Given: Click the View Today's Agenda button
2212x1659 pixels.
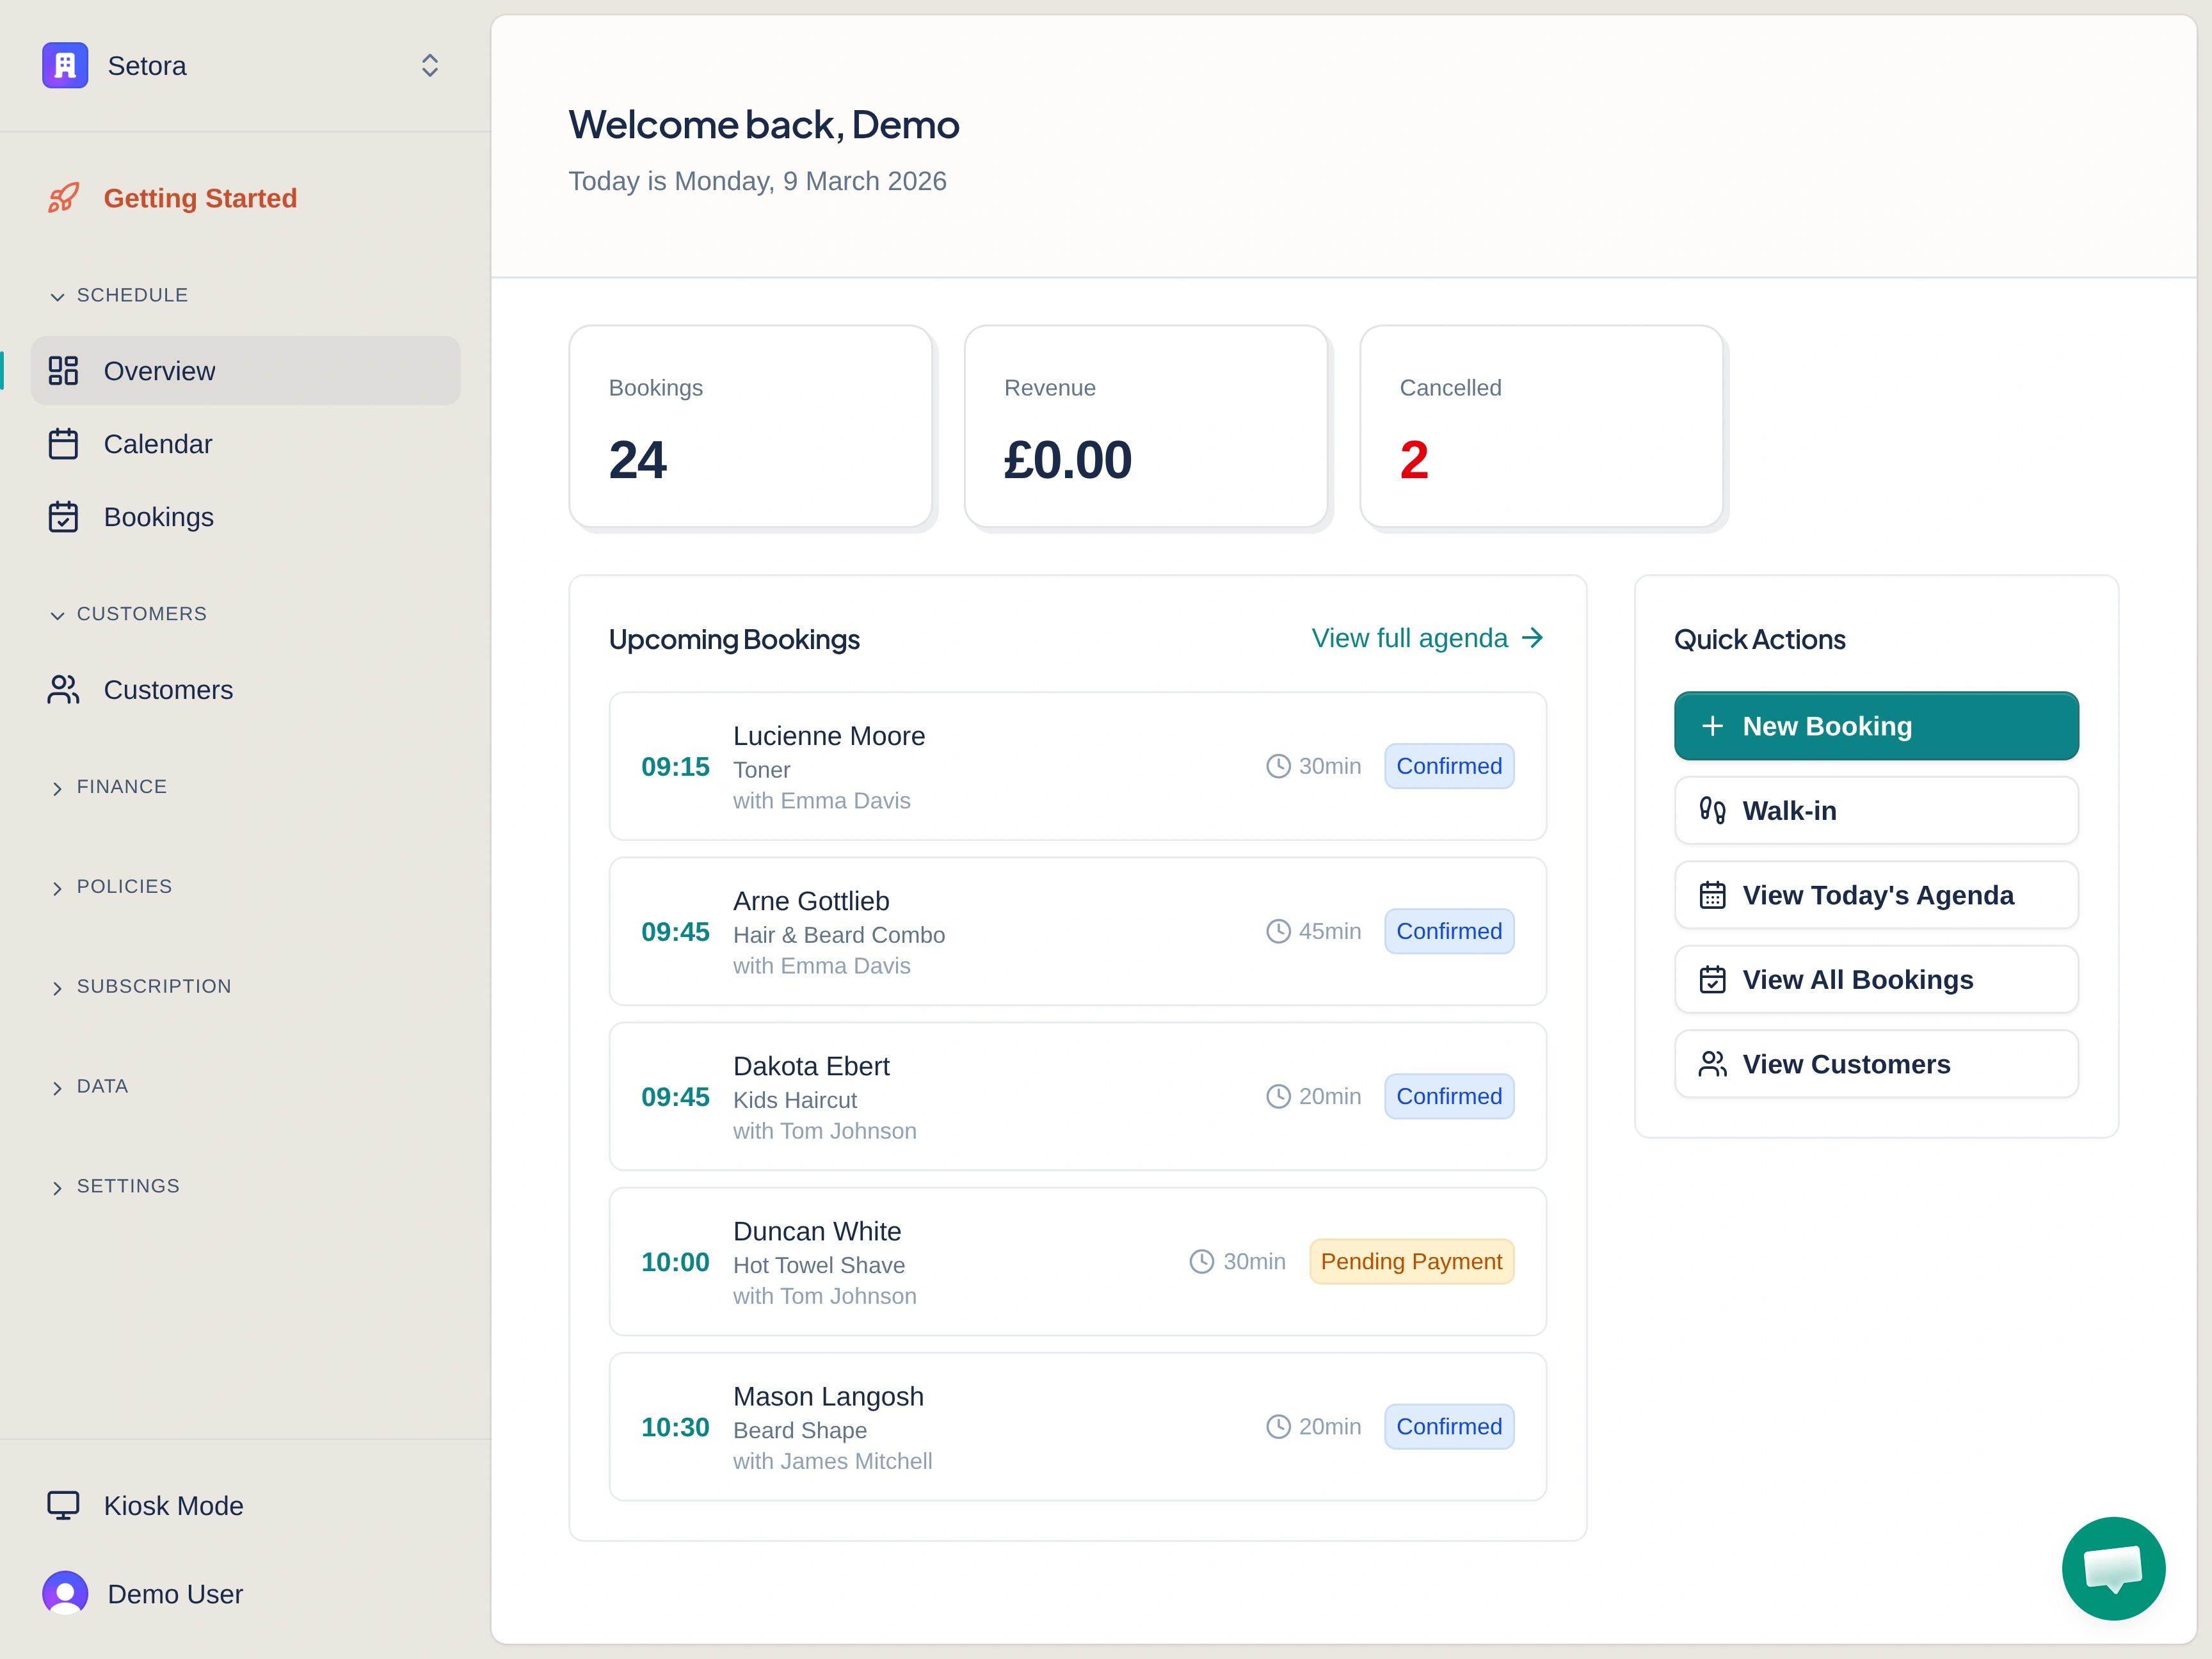Looking at the screenshot, I should pos(1876,895).
